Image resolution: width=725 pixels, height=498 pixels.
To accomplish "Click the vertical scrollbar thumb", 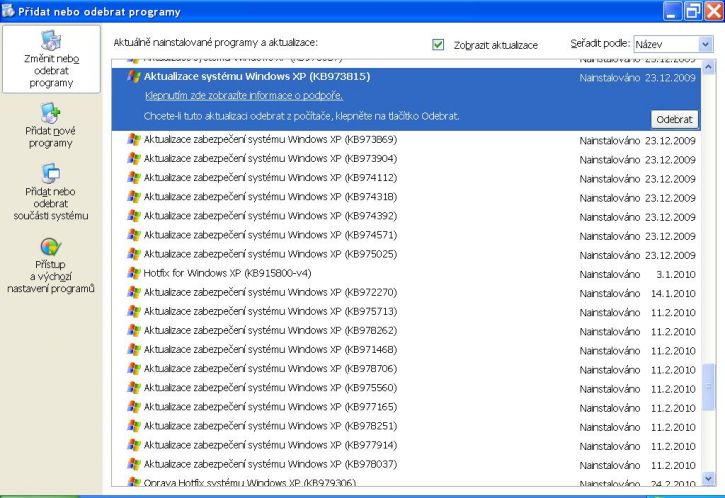I will (x=708, y=387).
